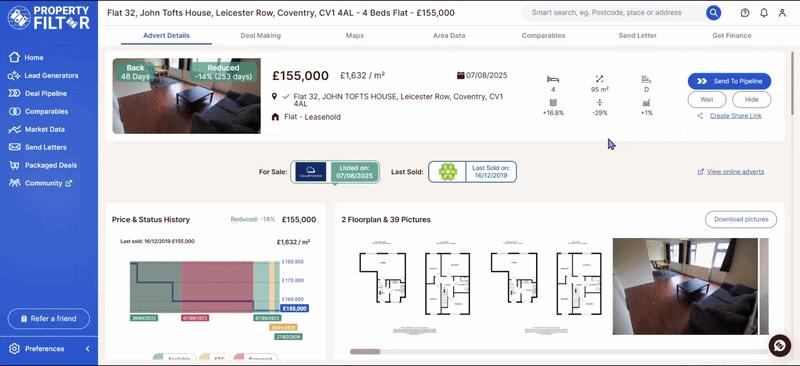Open the living room photo in gallery
The width and height of the screenshot is (800, 366).
point(685,286)
